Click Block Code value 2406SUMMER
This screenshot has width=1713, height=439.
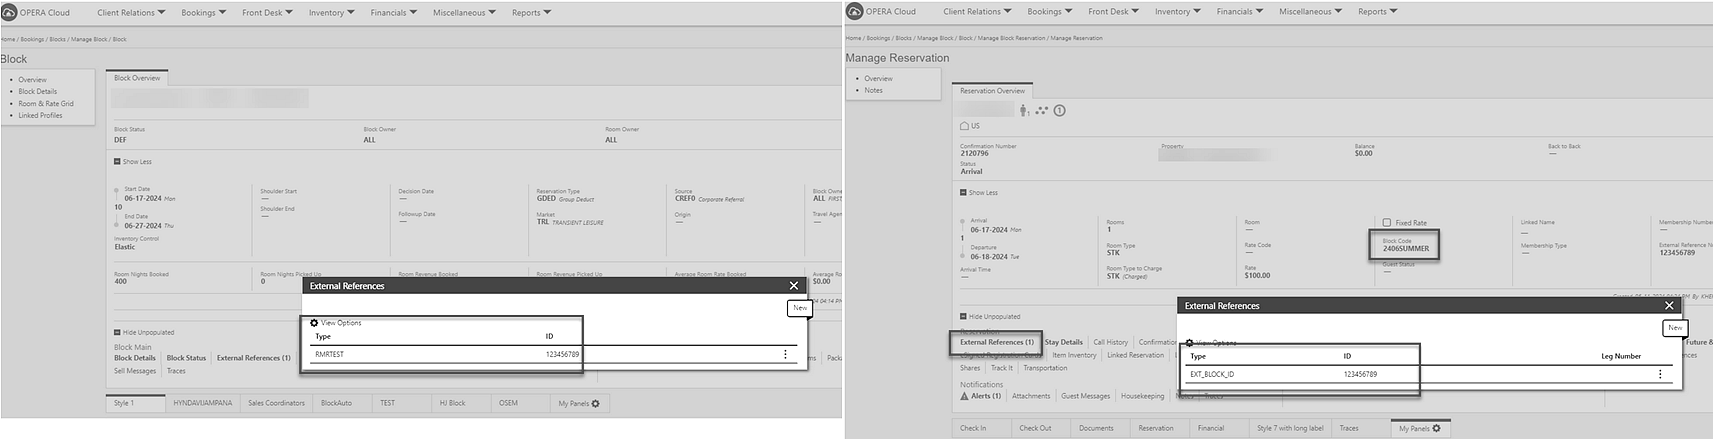(x=1406, y=249)
